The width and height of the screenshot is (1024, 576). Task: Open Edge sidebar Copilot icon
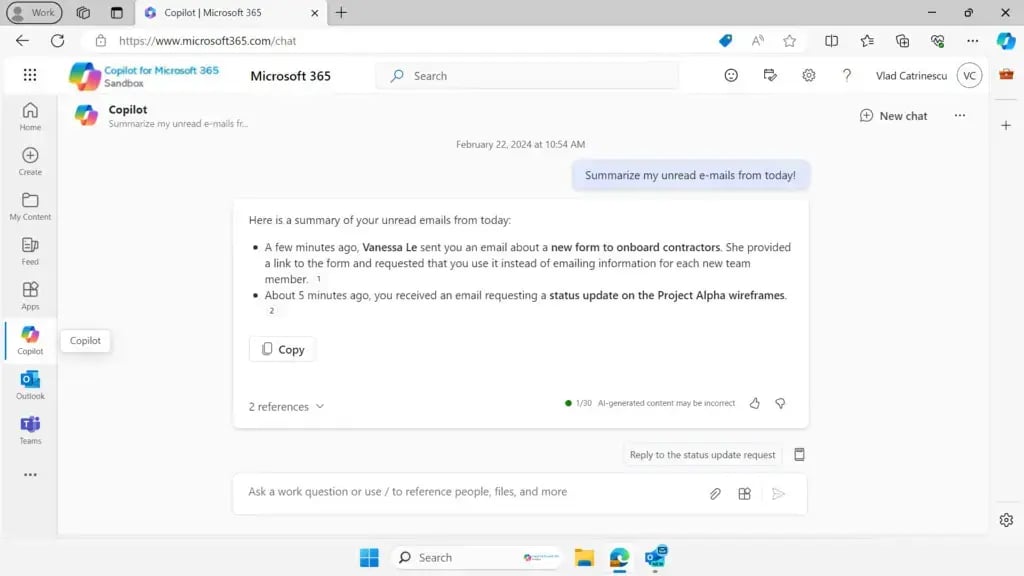tap(1006, 40)
